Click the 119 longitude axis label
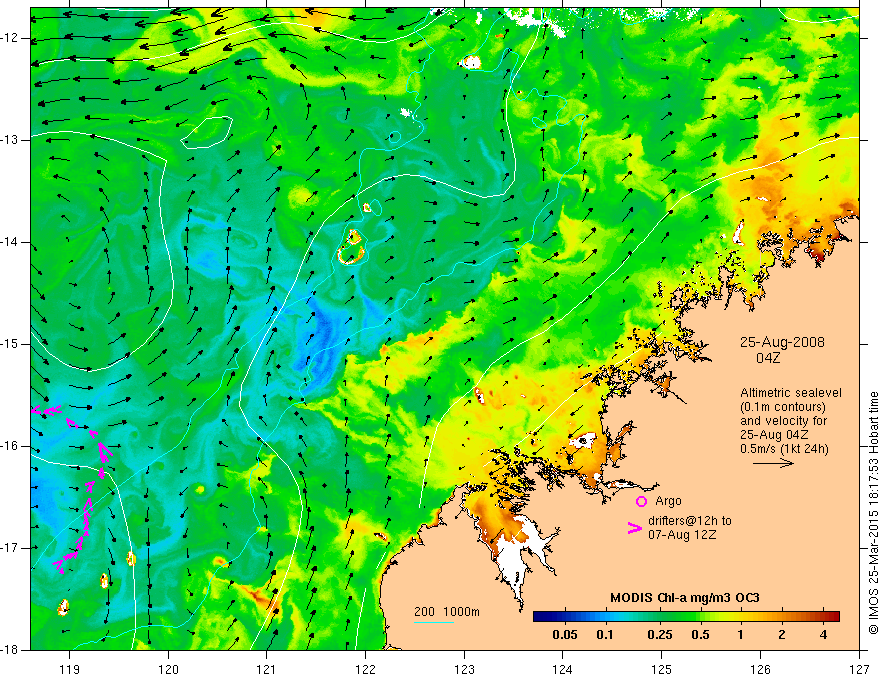 (x=70, y=669)
